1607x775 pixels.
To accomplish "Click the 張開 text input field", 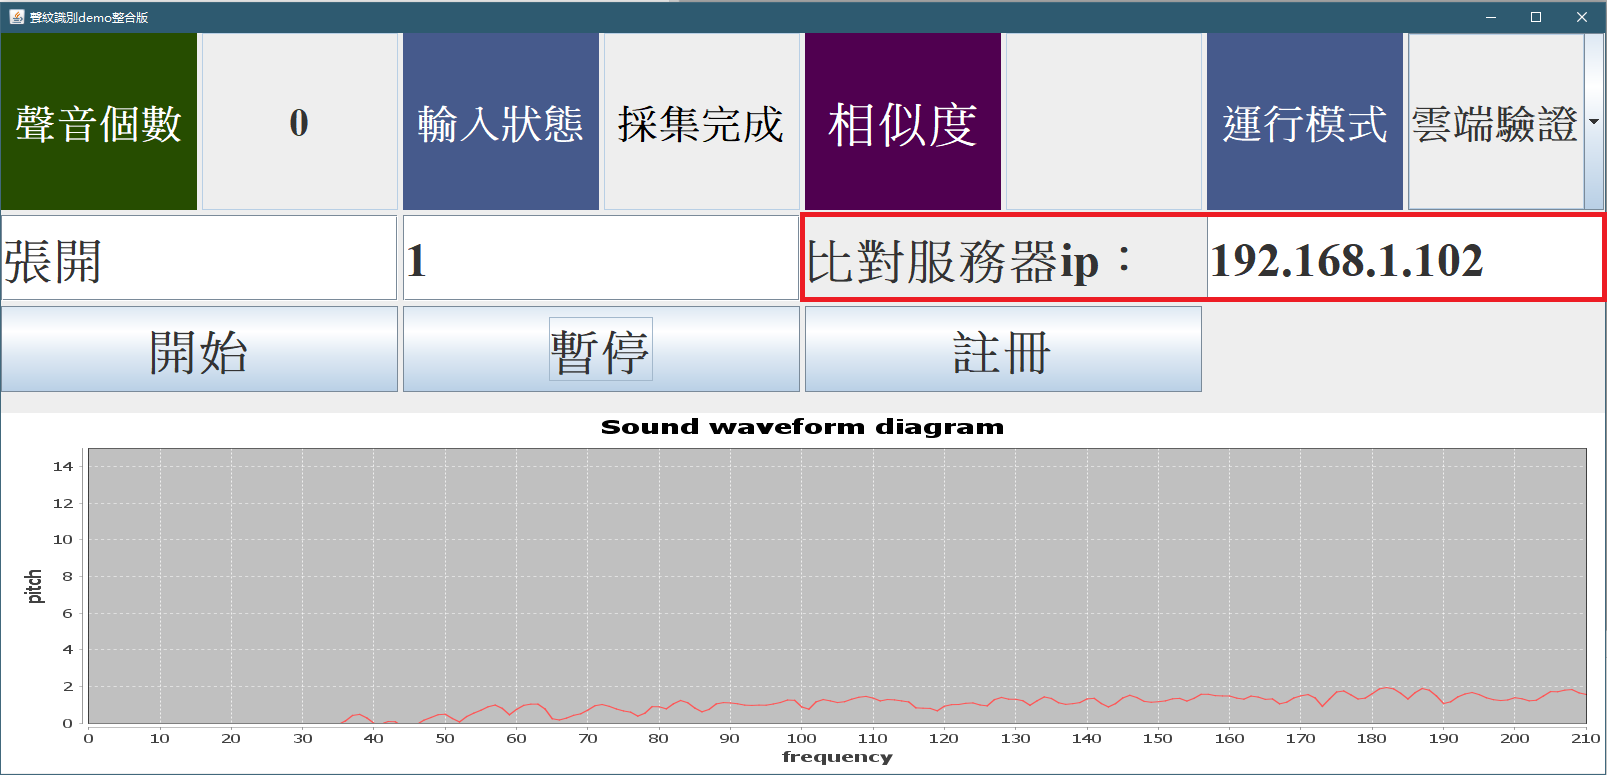I will (199, 258).
